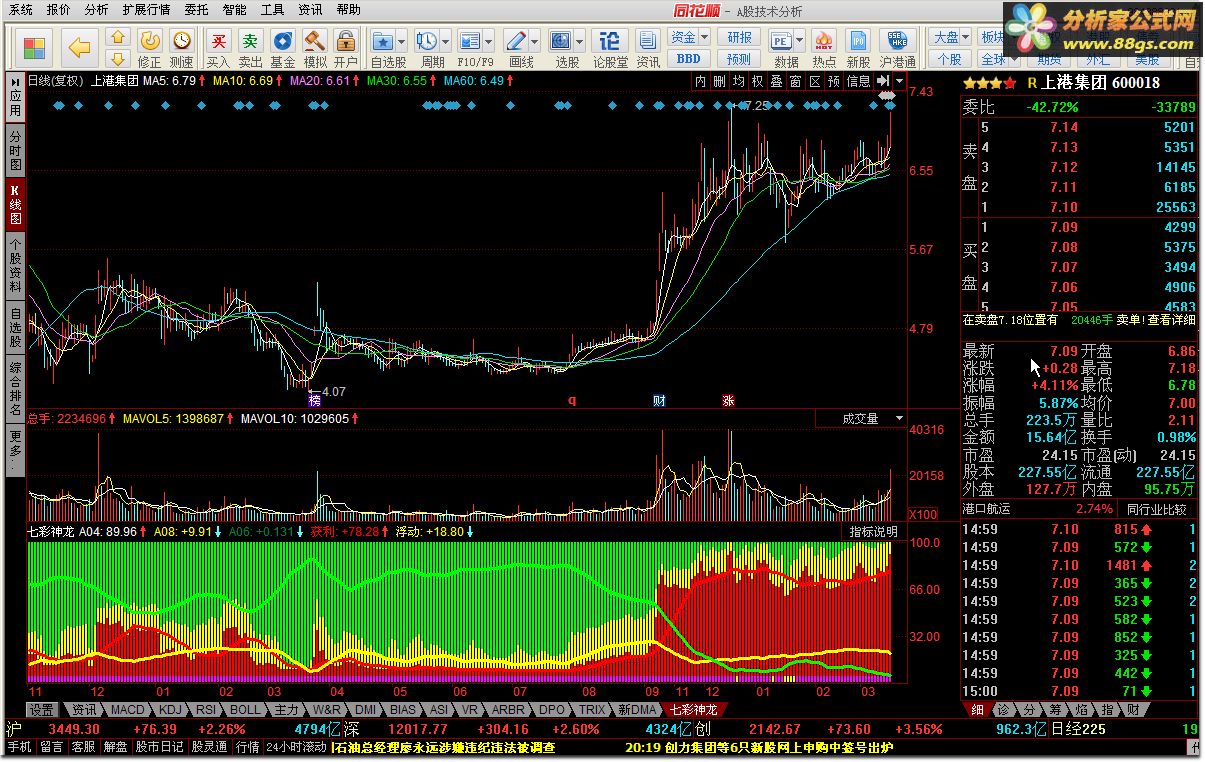1205x762 pixels.
Task: Open the 系统 menu
Action: coord(20,10)
